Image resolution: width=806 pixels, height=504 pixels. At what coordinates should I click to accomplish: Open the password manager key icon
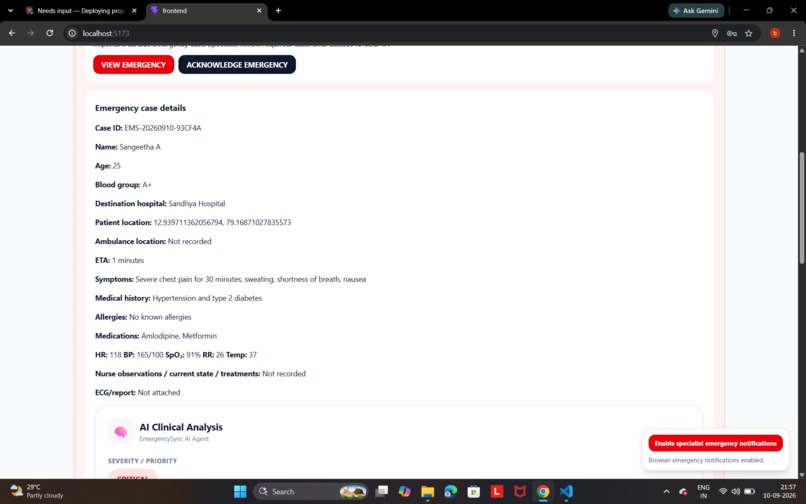click(731, 33)
